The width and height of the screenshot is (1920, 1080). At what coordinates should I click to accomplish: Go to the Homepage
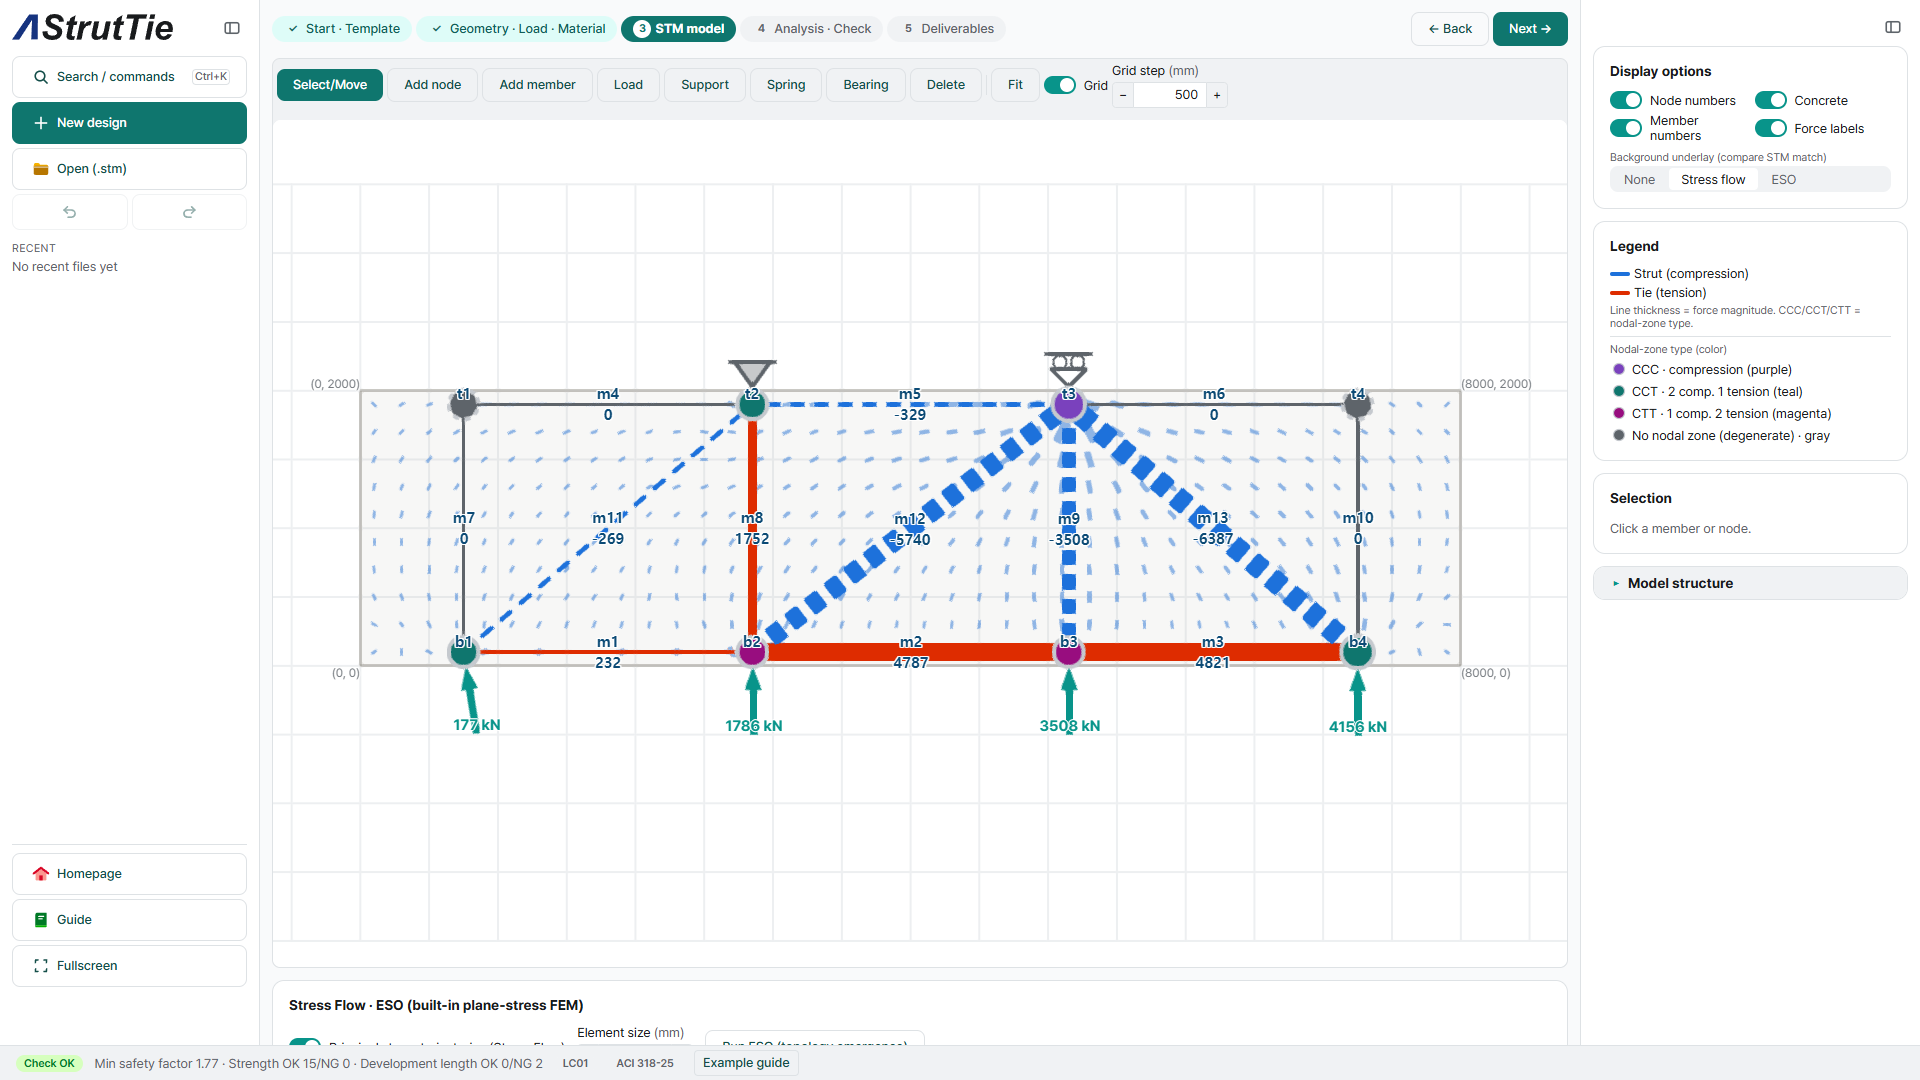(129, 874)
